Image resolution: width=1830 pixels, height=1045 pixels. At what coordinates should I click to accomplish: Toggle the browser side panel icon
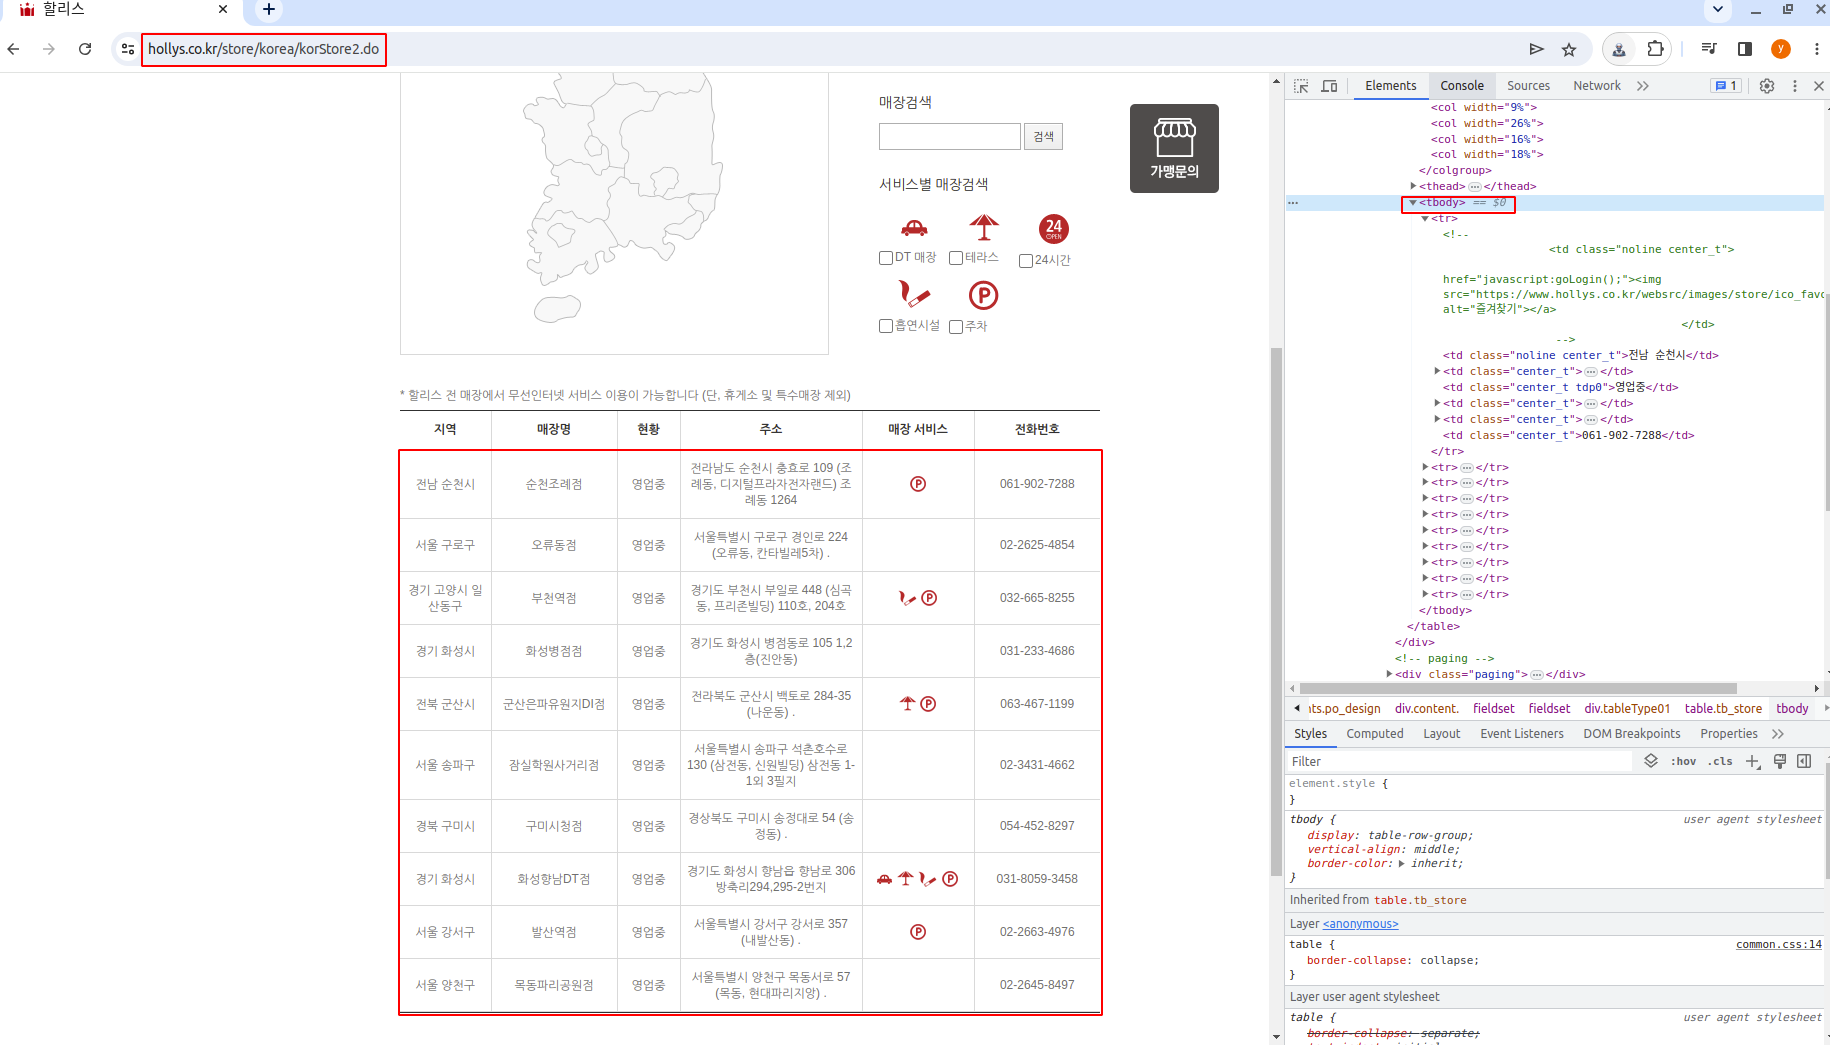pos(1745,49)
